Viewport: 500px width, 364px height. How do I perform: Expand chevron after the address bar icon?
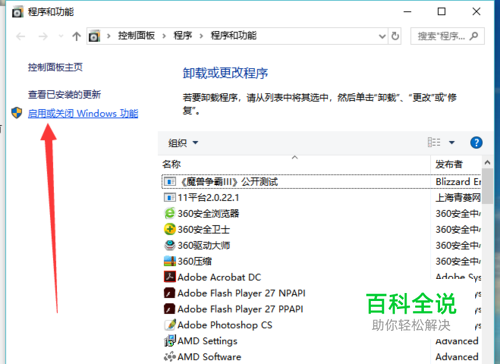pos(109,36)
